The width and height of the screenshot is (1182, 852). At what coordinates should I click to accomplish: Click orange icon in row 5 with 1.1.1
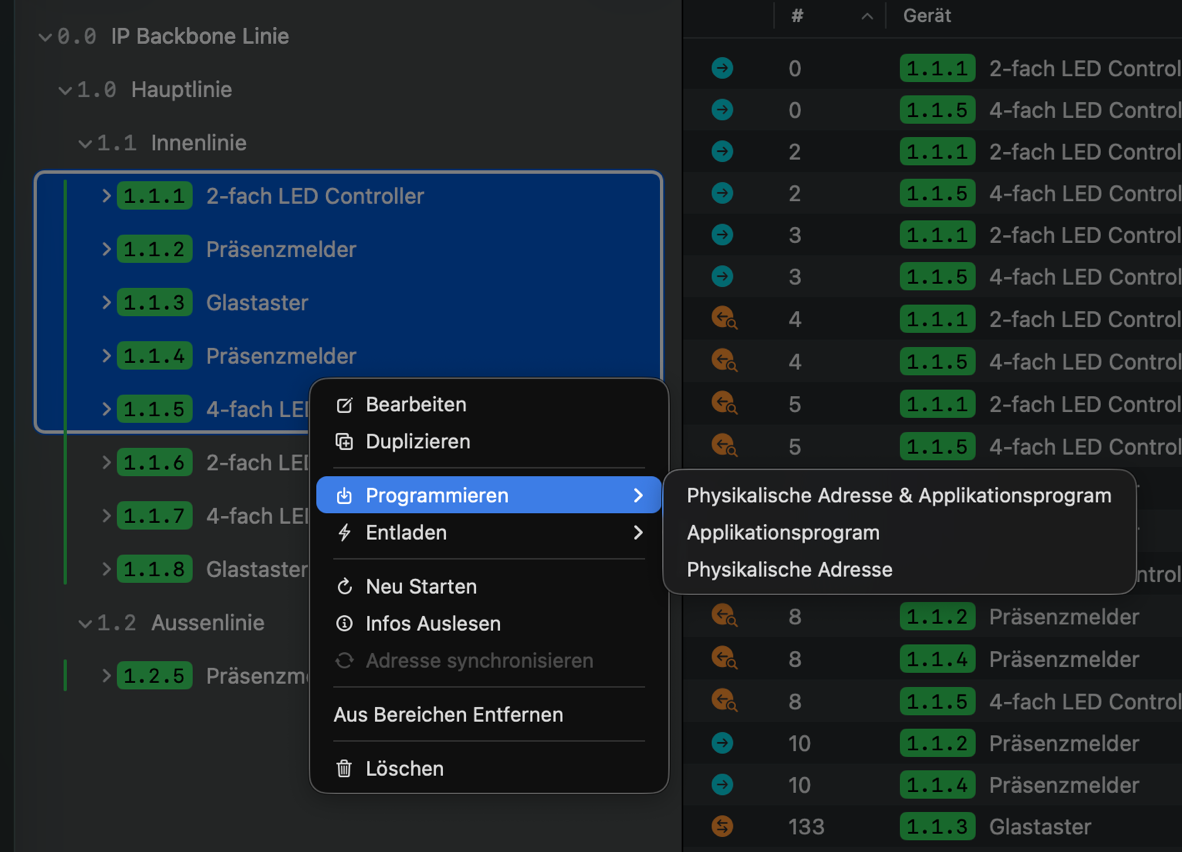click(724, 404)
